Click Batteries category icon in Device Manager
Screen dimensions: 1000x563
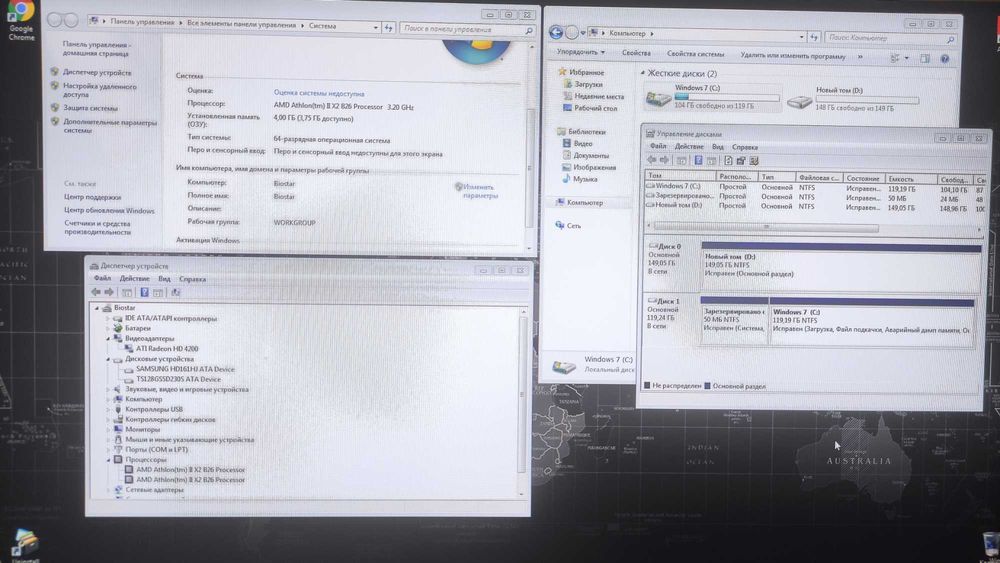click(x=118, y=328)
